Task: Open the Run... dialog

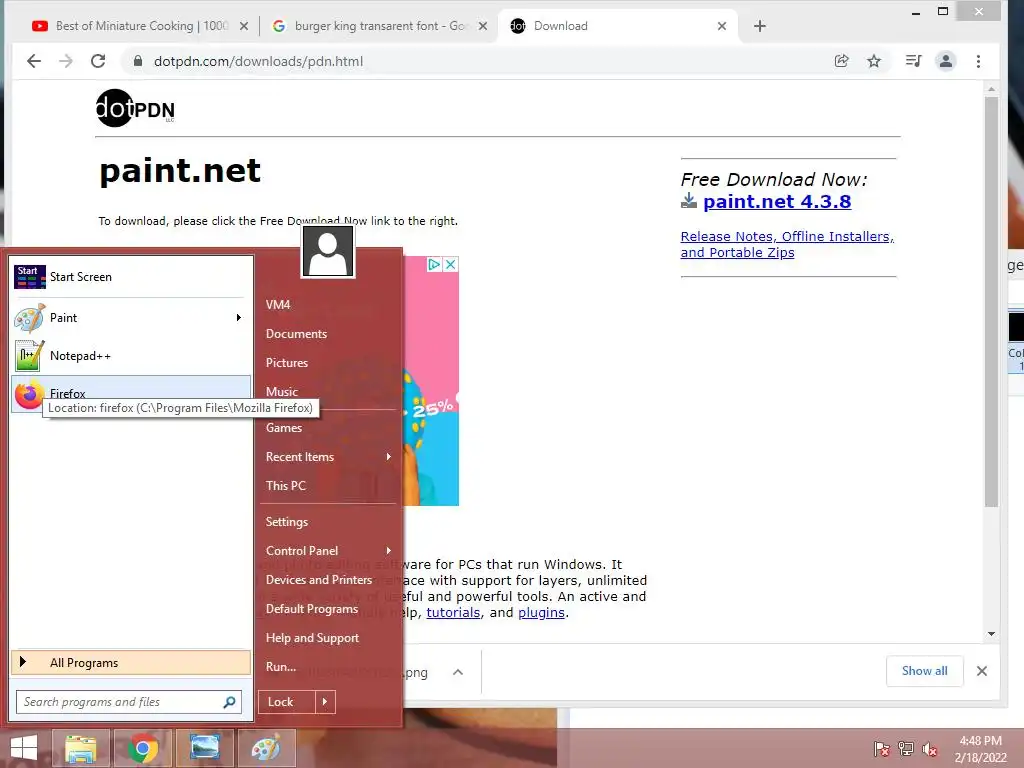Action: tap(281, 667)
